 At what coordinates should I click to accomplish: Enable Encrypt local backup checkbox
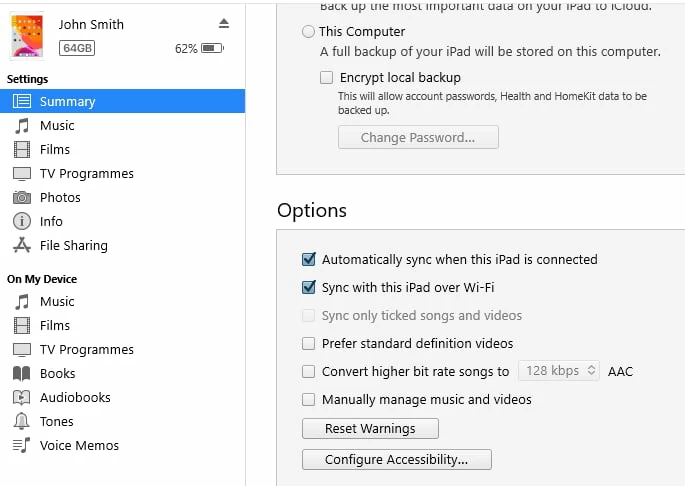[326, 77]
